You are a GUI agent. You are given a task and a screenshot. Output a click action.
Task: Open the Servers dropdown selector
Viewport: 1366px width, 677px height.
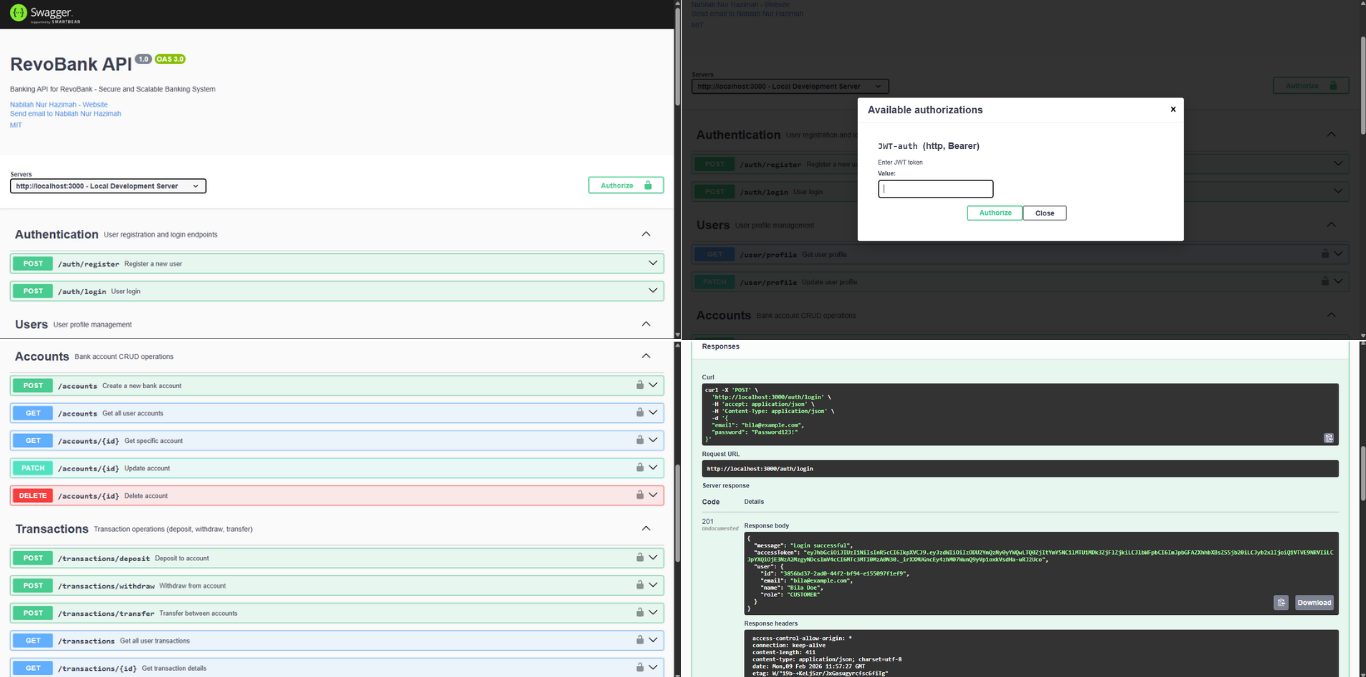tap(108, 186)
